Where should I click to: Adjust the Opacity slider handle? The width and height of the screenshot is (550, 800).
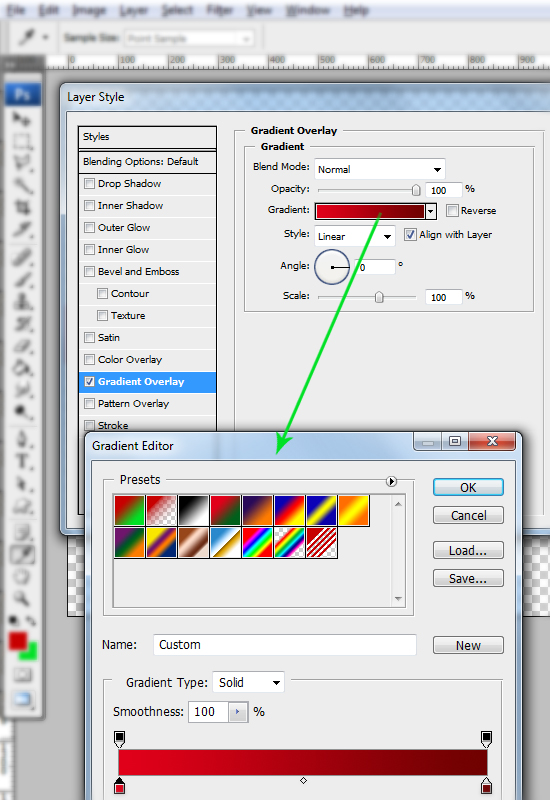point(416,190)
